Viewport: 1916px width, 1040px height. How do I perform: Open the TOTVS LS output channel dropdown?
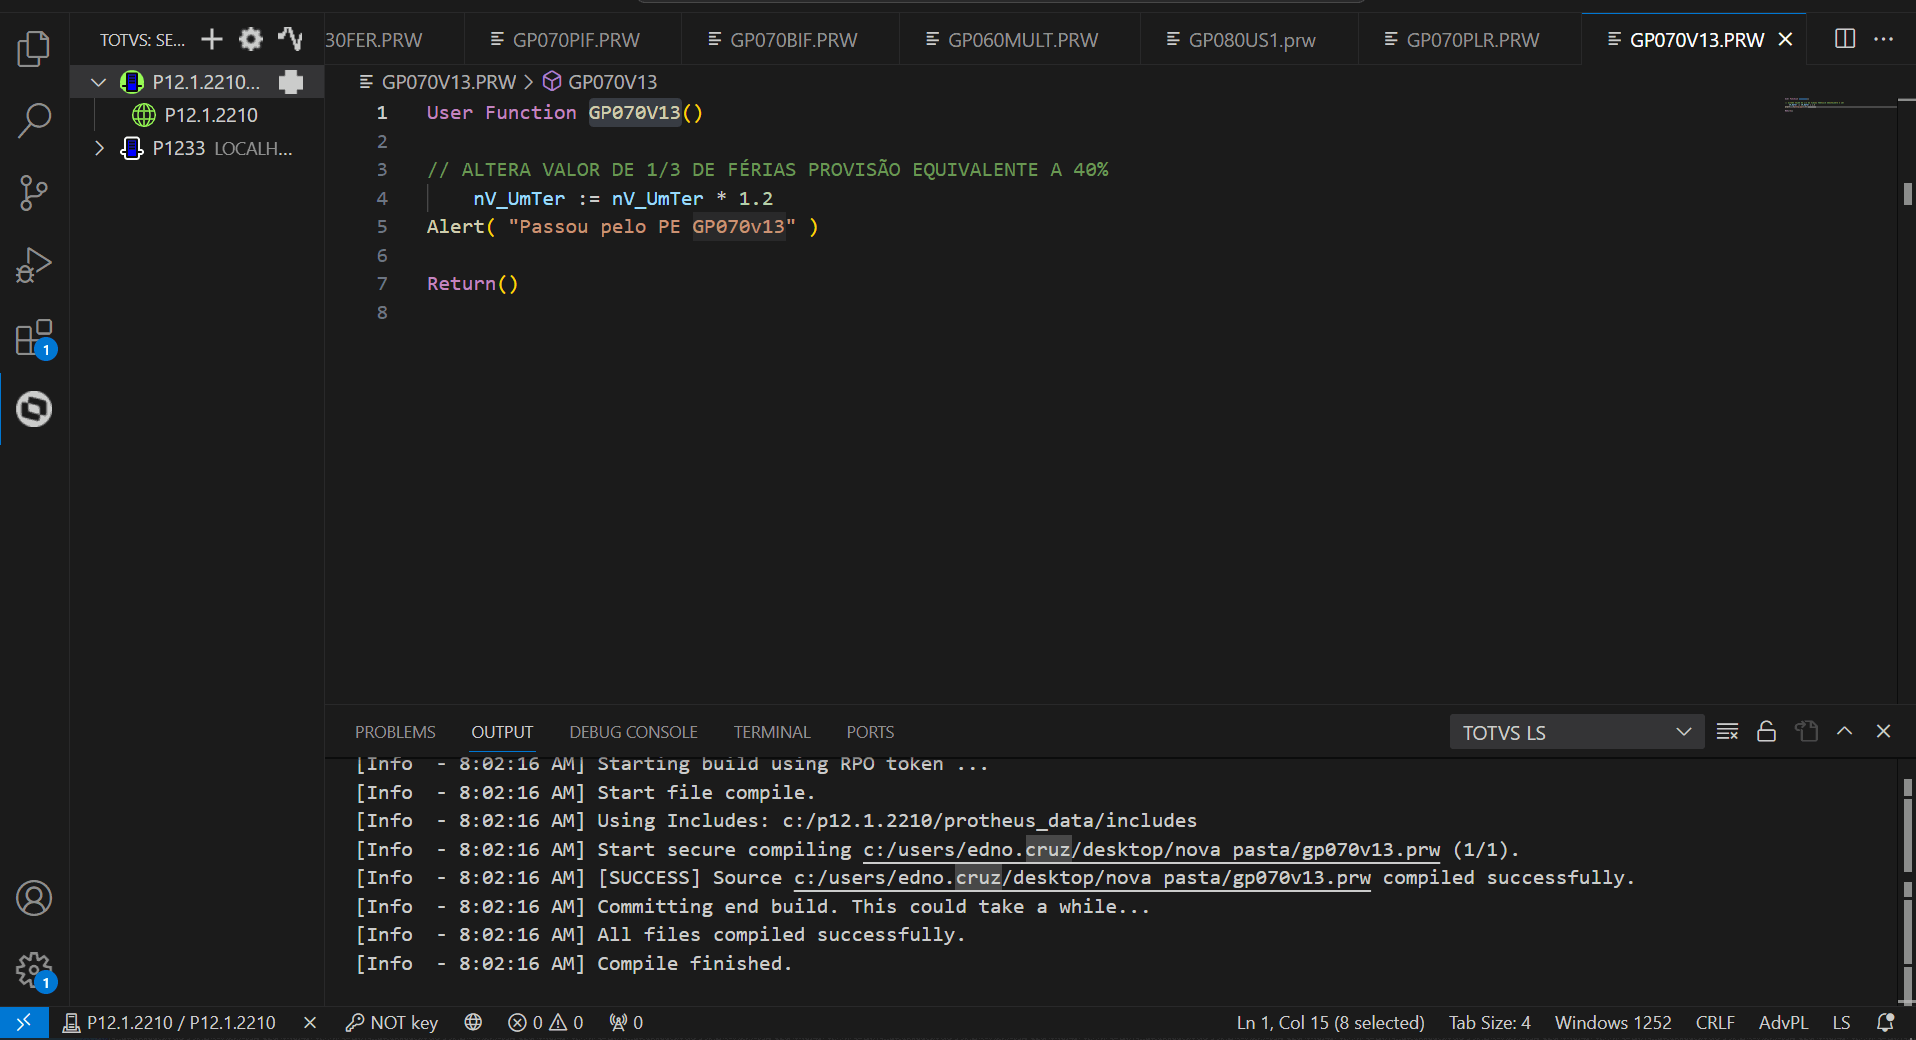[x=1576, y=732]
